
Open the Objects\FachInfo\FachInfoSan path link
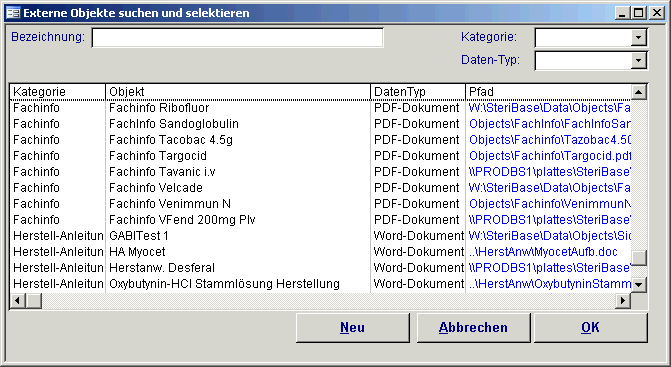click(550, 124)
